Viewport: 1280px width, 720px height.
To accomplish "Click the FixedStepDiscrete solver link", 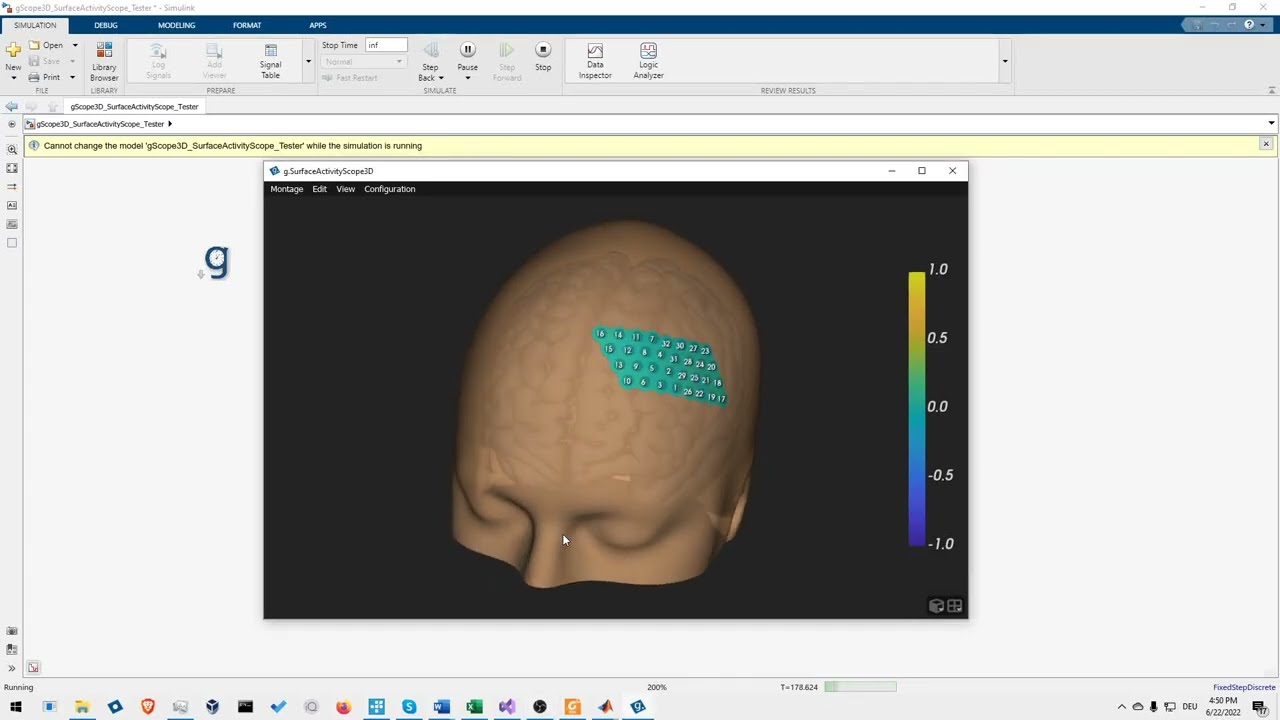I will coord(1244,688).
